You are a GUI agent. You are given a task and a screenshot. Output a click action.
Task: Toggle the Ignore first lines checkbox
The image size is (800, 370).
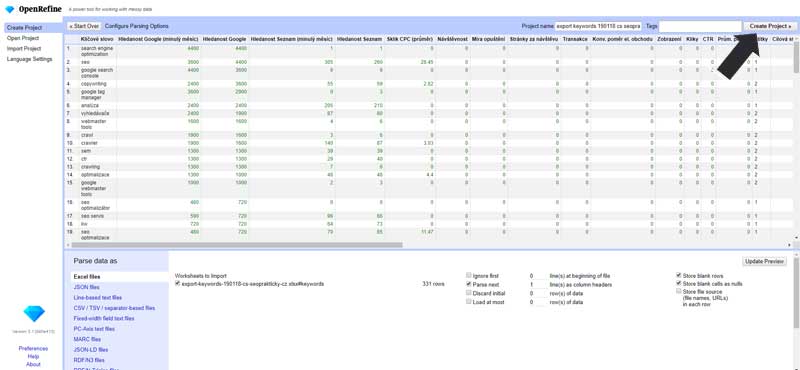click(x=468, y=276)
